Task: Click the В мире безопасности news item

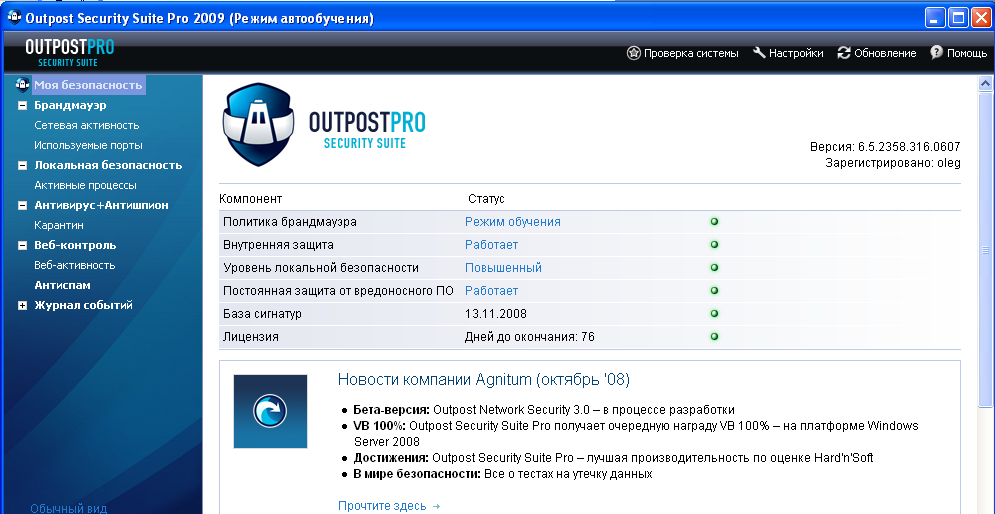Action: click(x=503, y=474)
